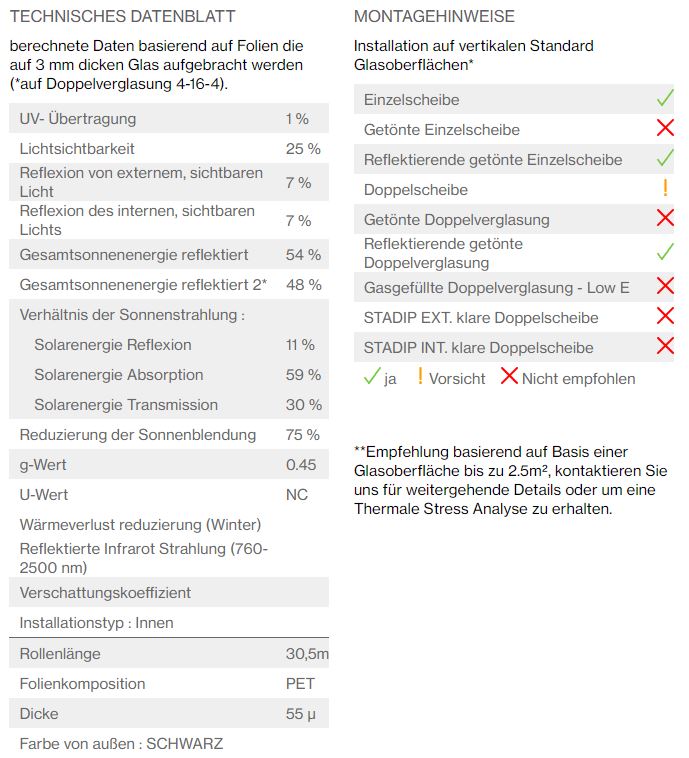Click the TECHNISCHES DATENBLATT heading
Image resolution: width=689 pixels, height=758 pixels.
[x=122, y=16]
